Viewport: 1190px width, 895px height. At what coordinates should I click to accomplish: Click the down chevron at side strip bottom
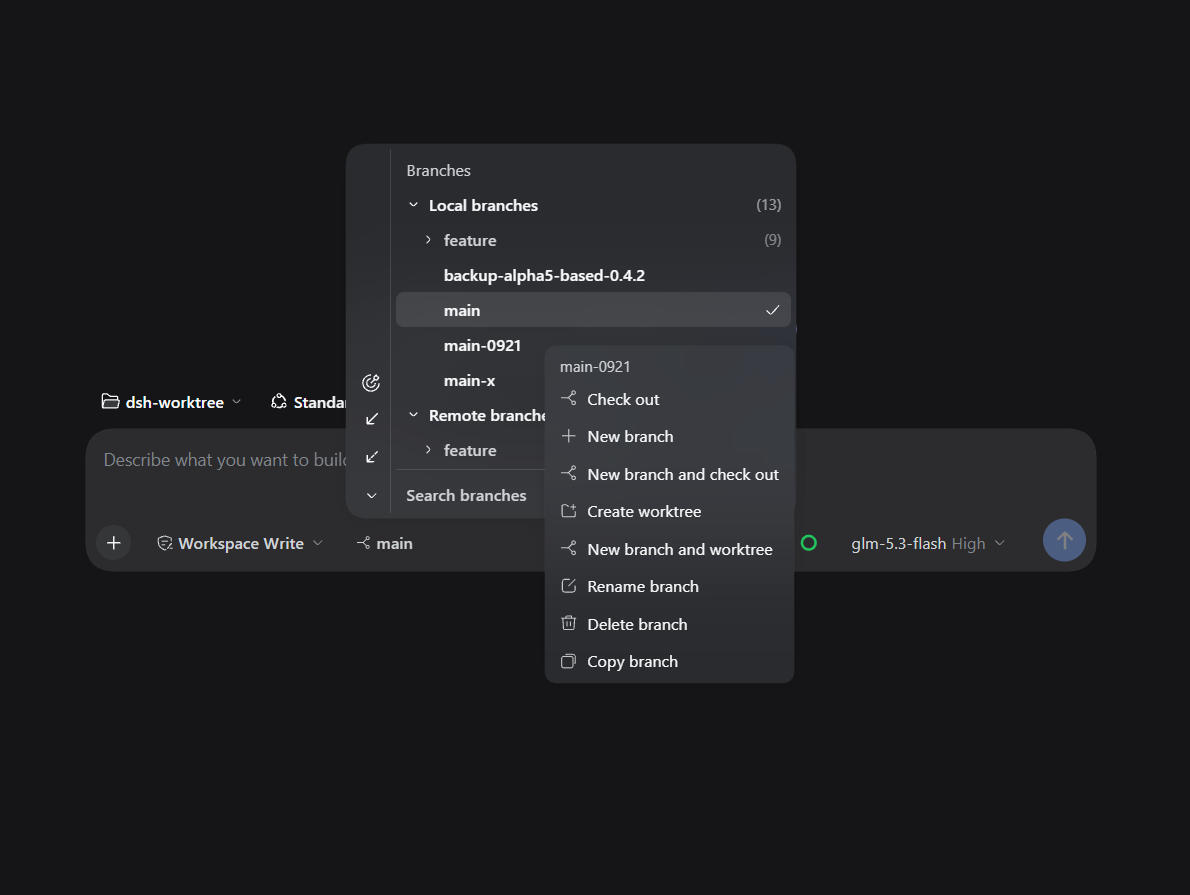372,496
